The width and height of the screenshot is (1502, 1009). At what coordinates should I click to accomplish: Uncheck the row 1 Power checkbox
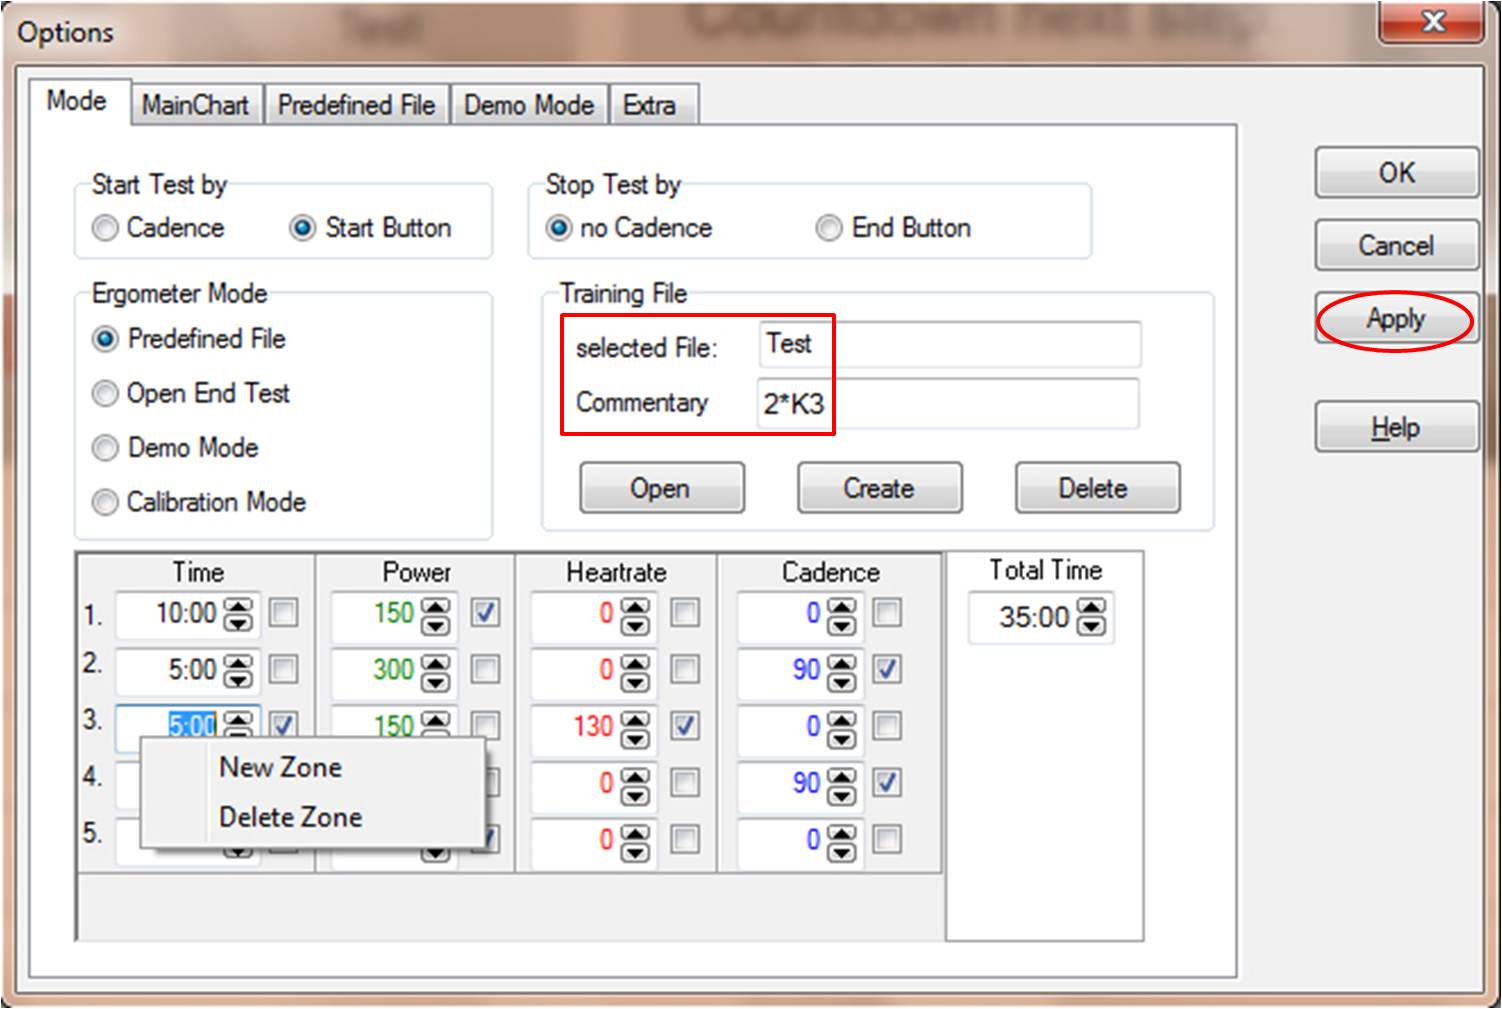[485, 612]
